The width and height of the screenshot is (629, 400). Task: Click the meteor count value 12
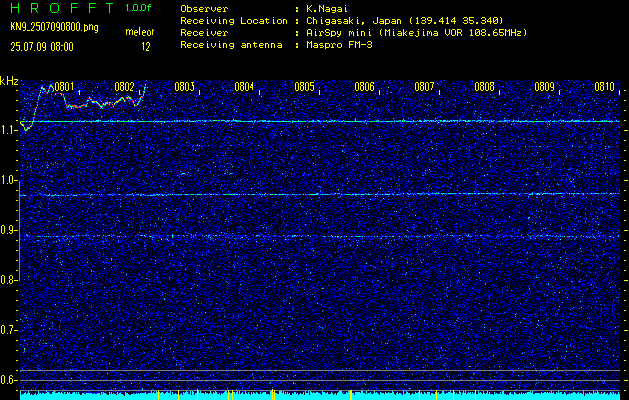point(146,47)
